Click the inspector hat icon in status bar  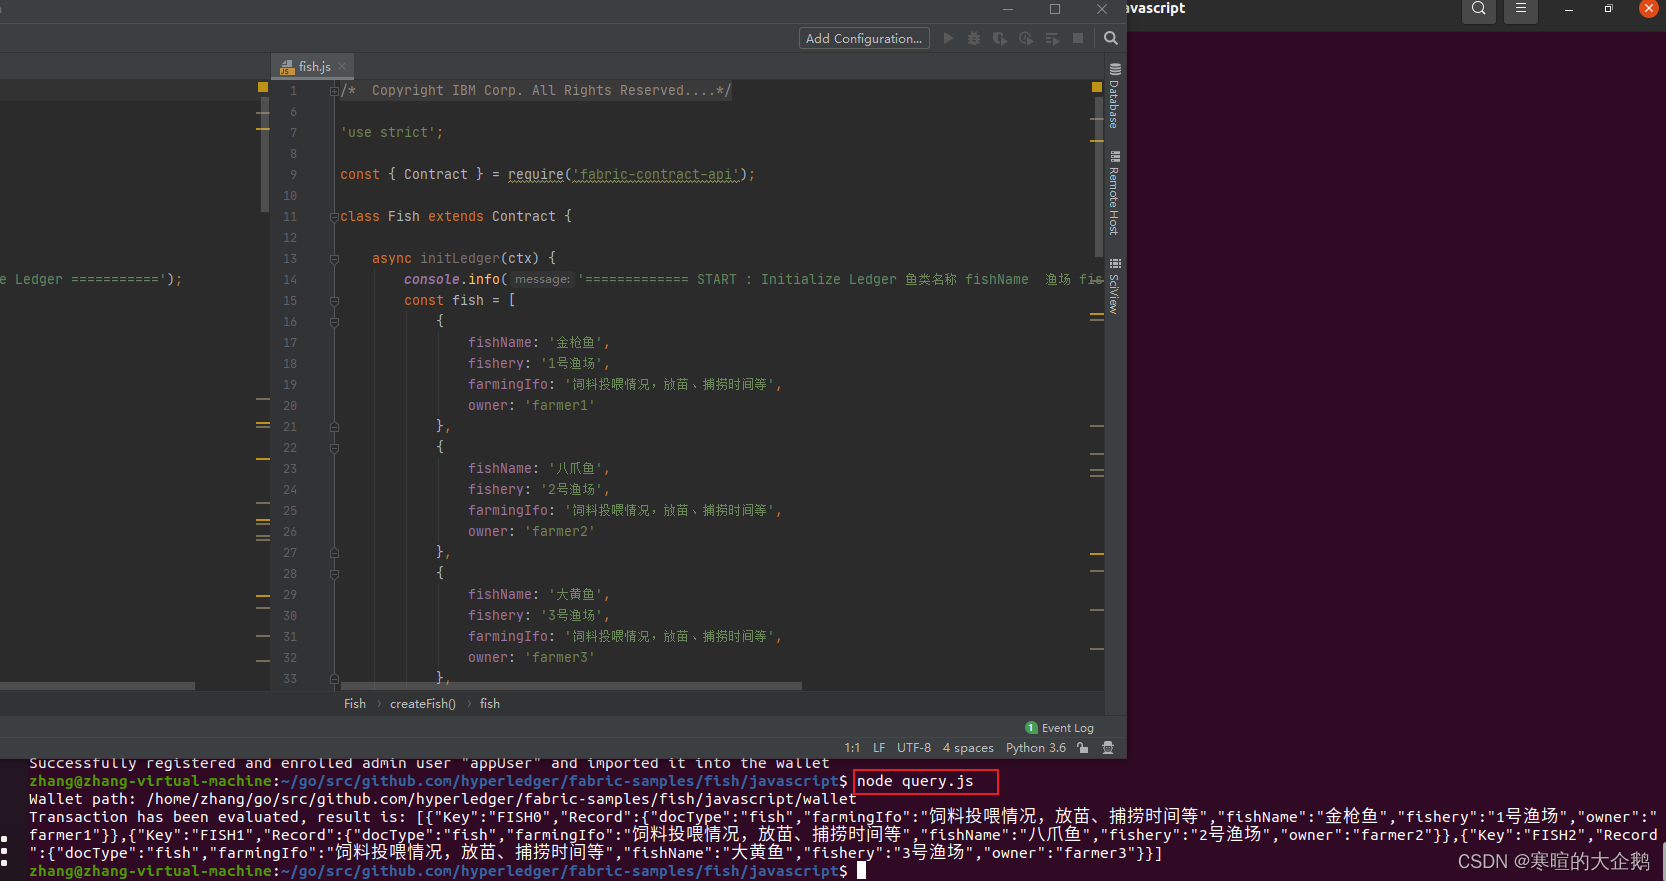tap(1108, 747)
